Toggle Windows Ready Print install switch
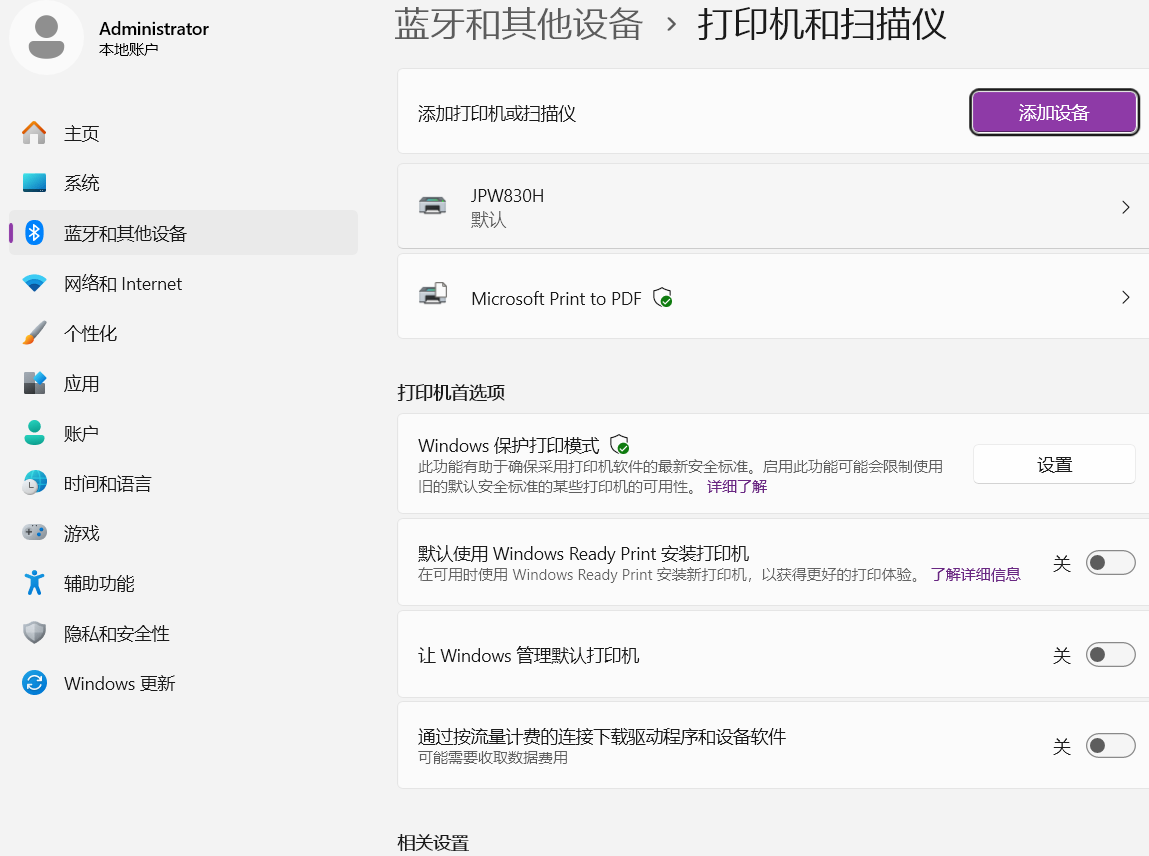Image resolution: width=1149 pixels, height=856 pixels. coord(1111,563)
